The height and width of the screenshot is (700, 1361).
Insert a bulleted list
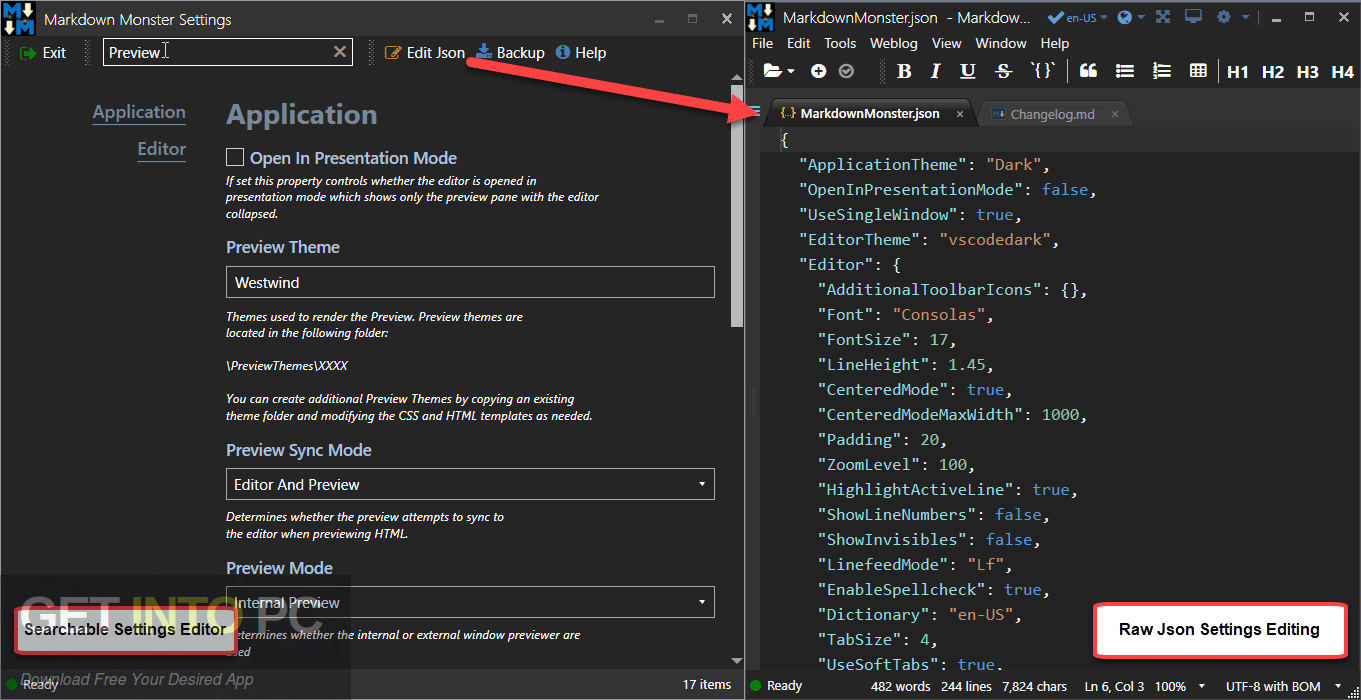[x=1125, y=71]
